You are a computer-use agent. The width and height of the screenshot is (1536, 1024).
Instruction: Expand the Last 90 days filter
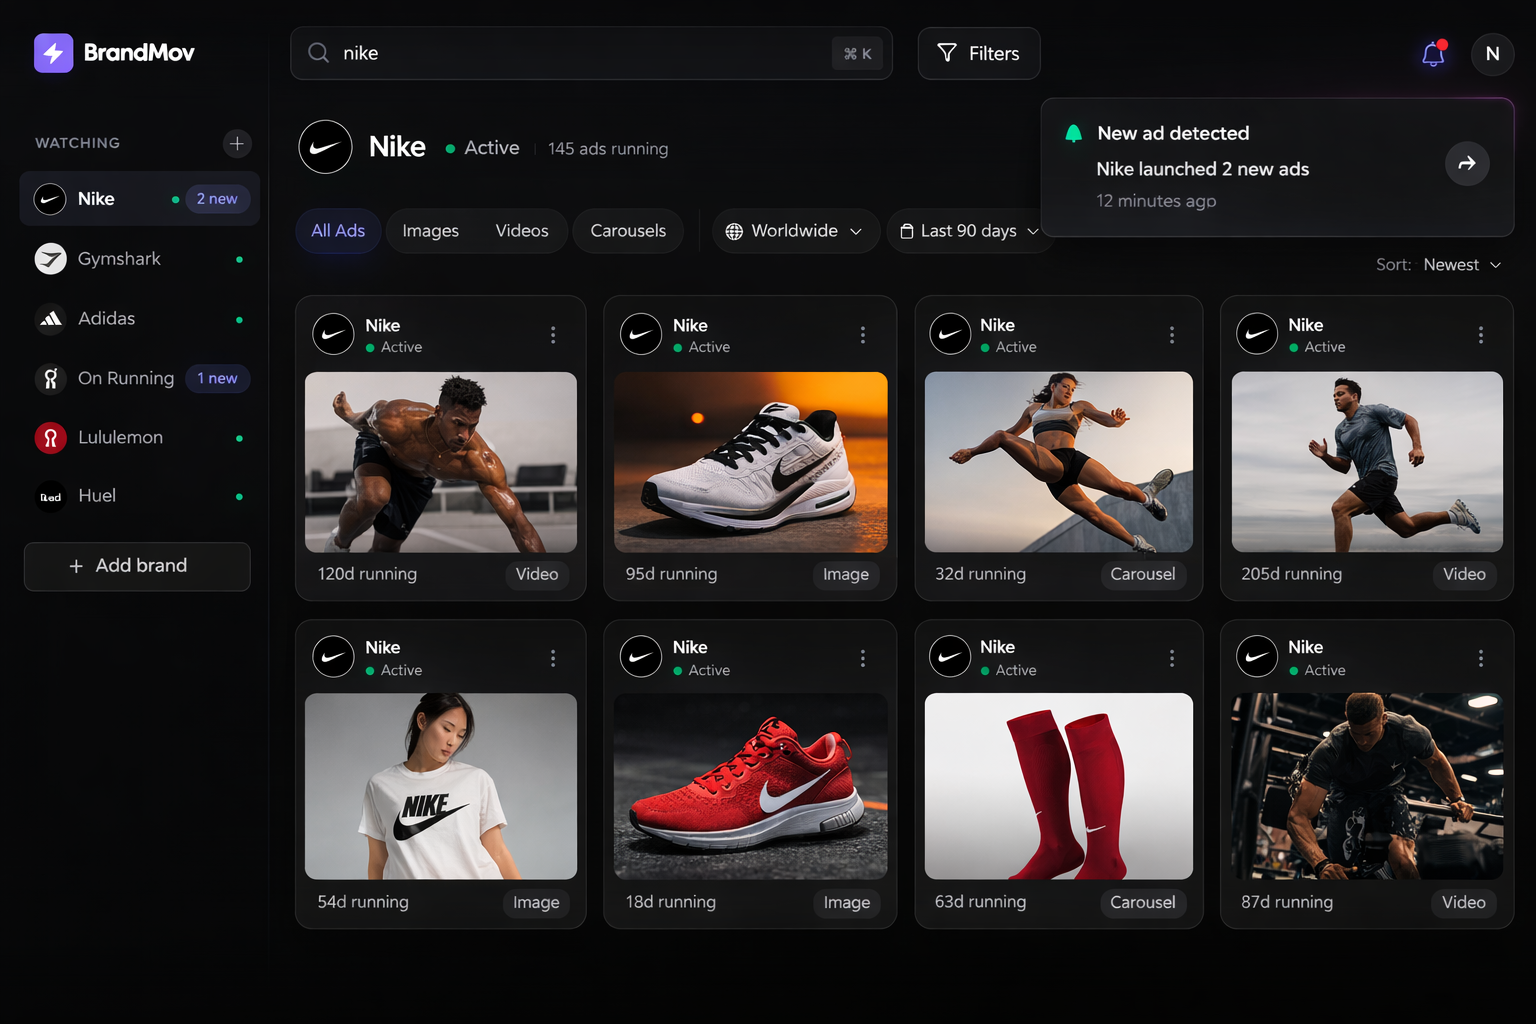coord(969,231)
